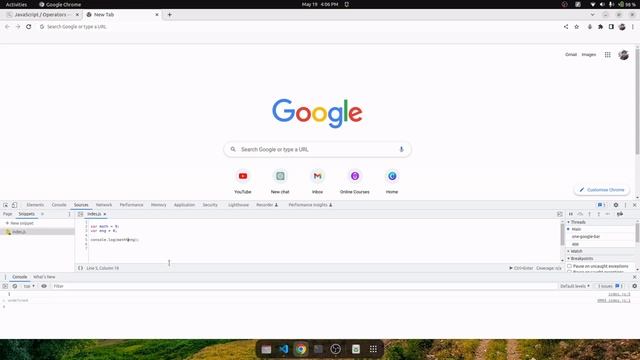
Task: Switch to the Lighthouse panel tab
Action: click(x=238, y=205)
